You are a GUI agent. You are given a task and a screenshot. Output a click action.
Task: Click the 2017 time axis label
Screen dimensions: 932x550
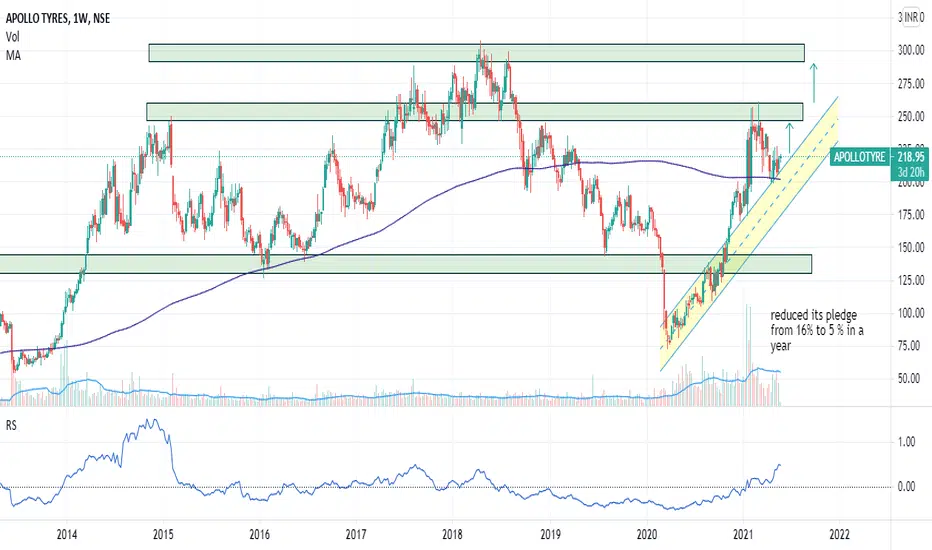click(x=356, y=535)
